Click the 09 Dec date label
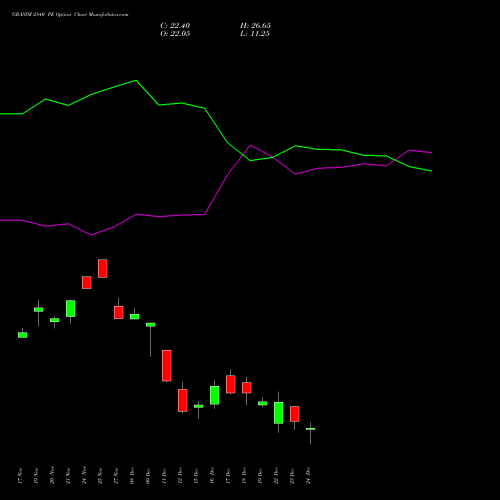 pos(148,476)
